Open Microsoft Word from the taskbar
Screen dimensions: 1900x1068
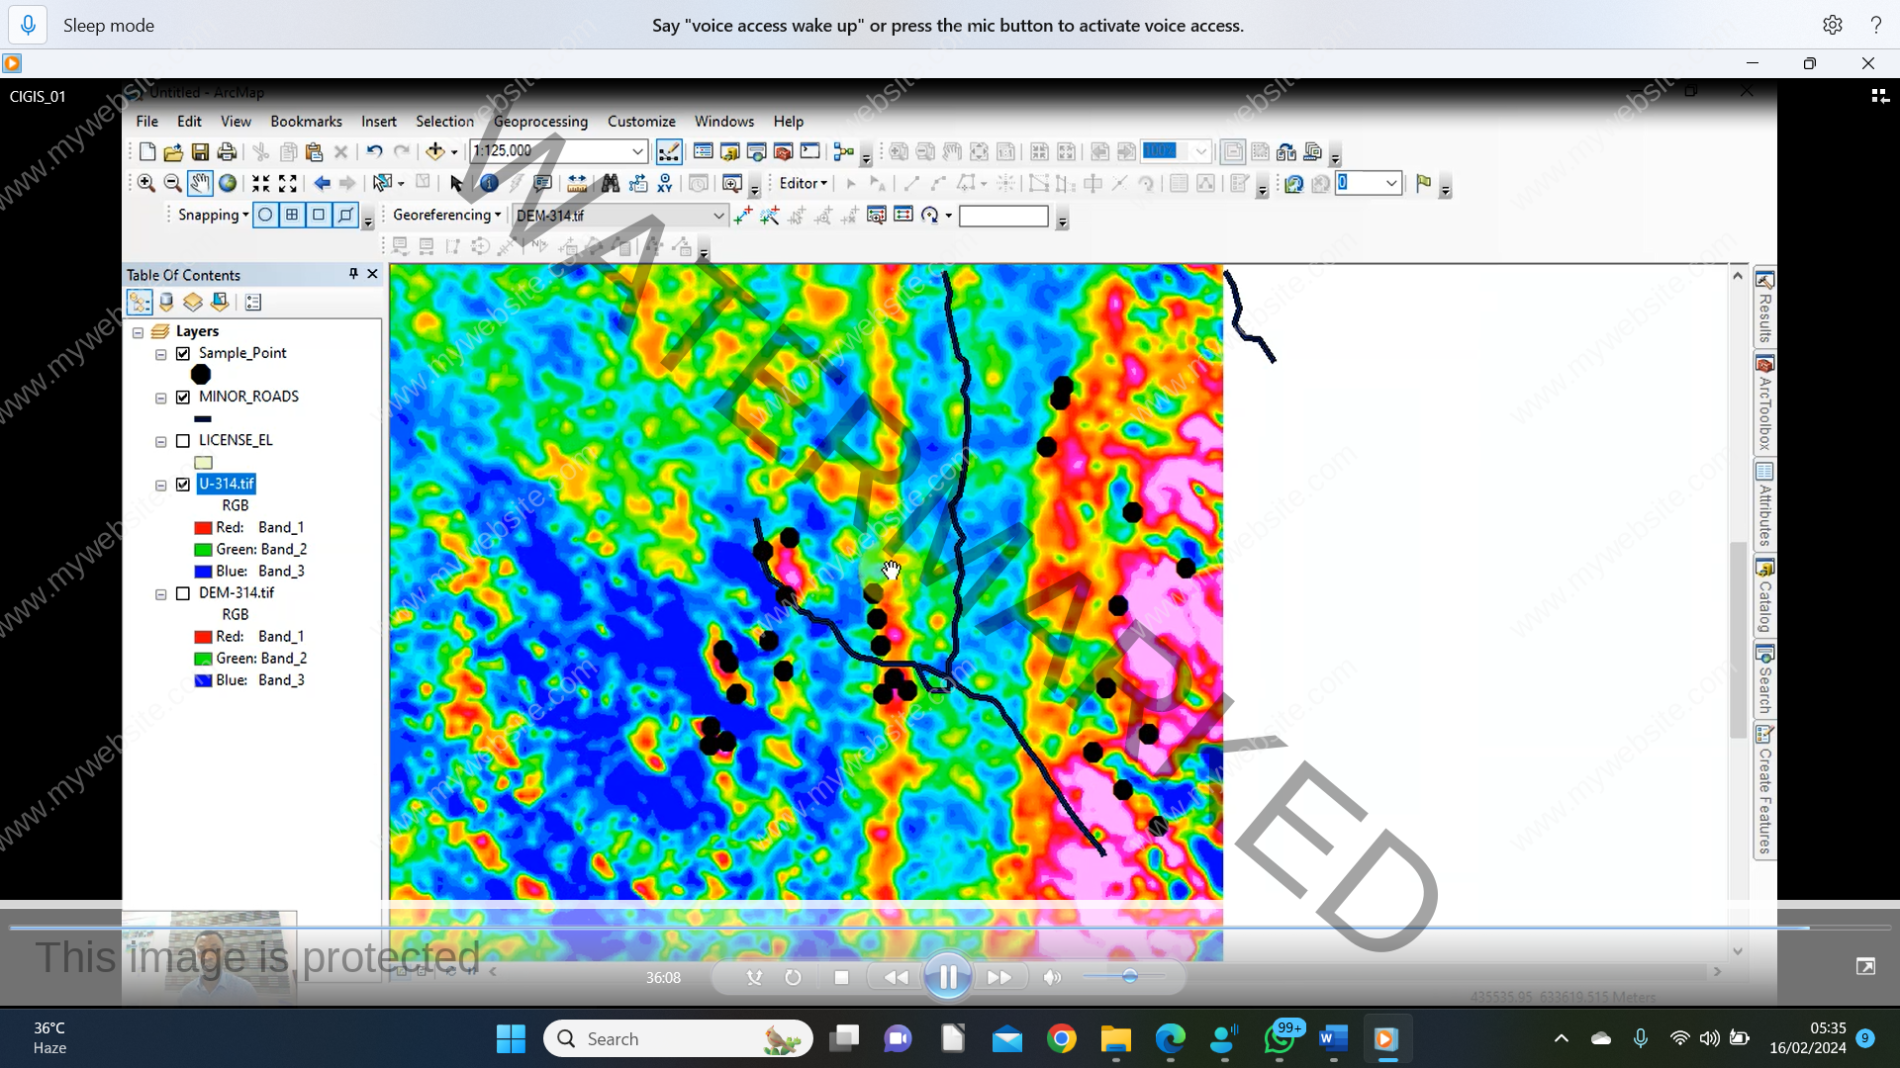pyautogui.click(x=1332, y=1039)
